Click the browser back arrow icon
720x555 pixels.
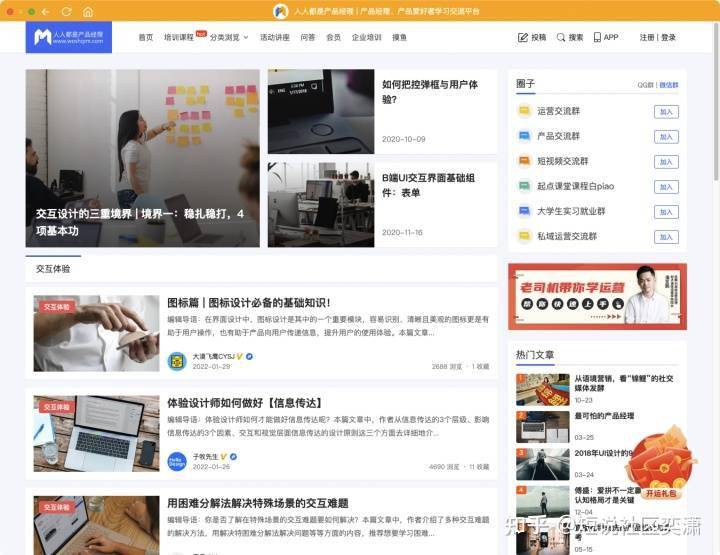[x=45, y=11]
